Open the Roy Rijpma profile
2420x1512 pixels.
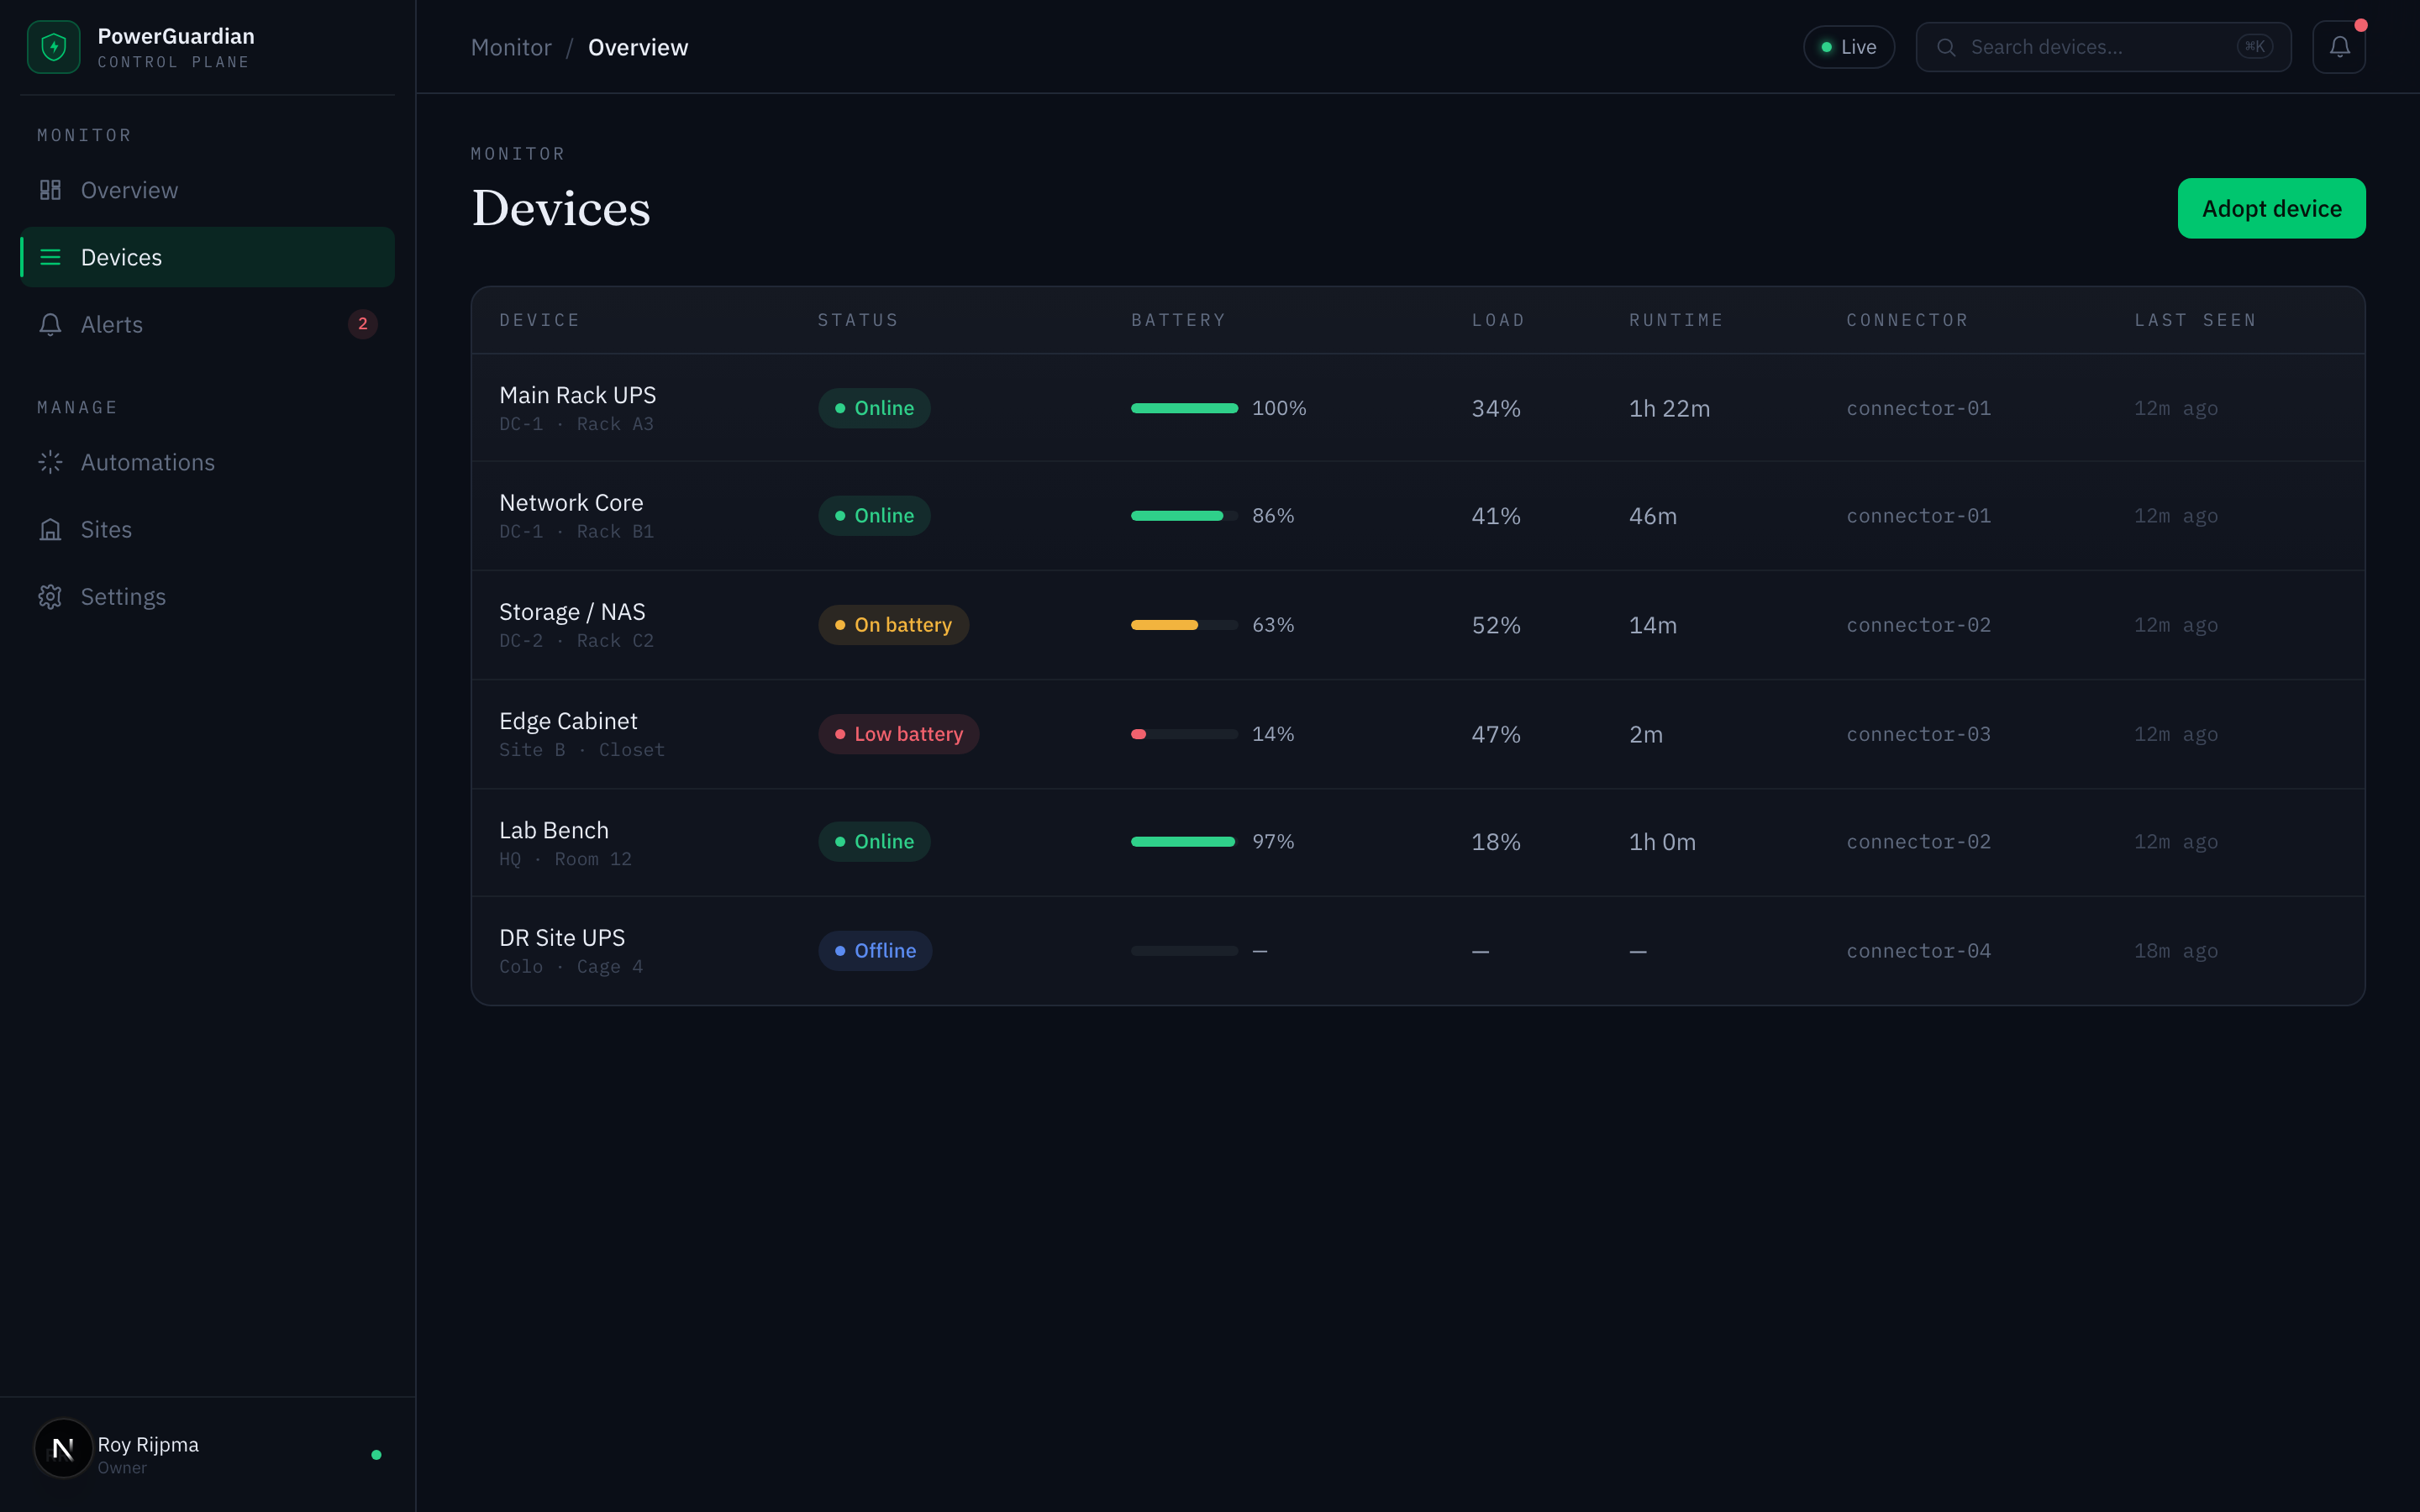[207, 1454]
